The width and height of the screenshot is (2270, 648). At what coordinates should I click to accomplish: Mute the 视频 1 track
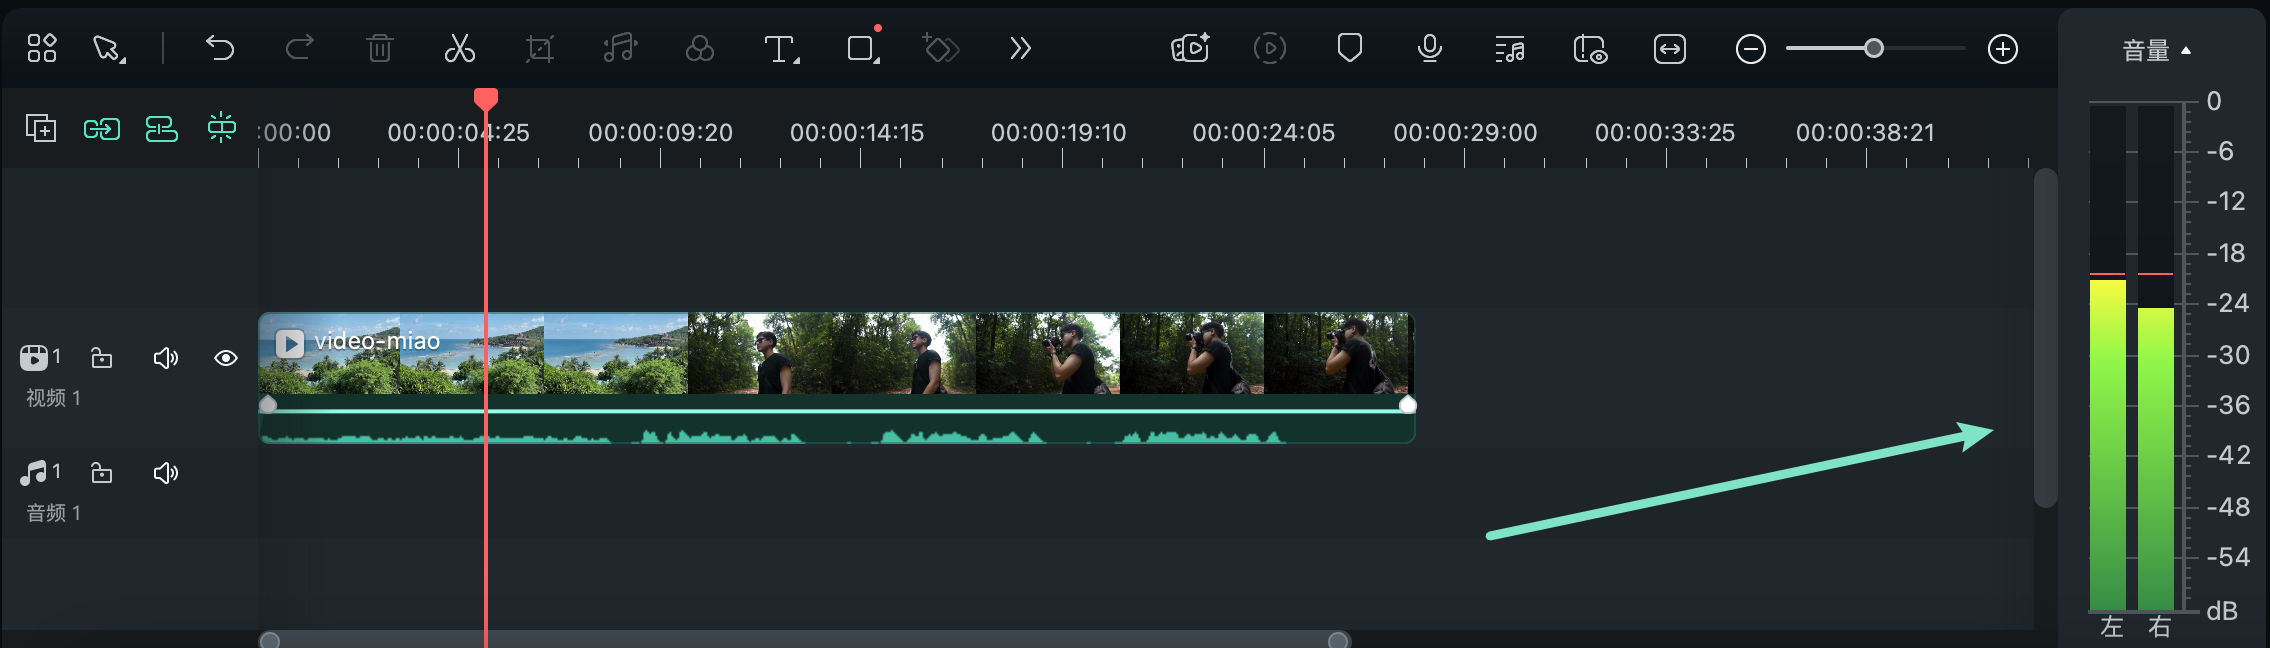pos(166,358)
